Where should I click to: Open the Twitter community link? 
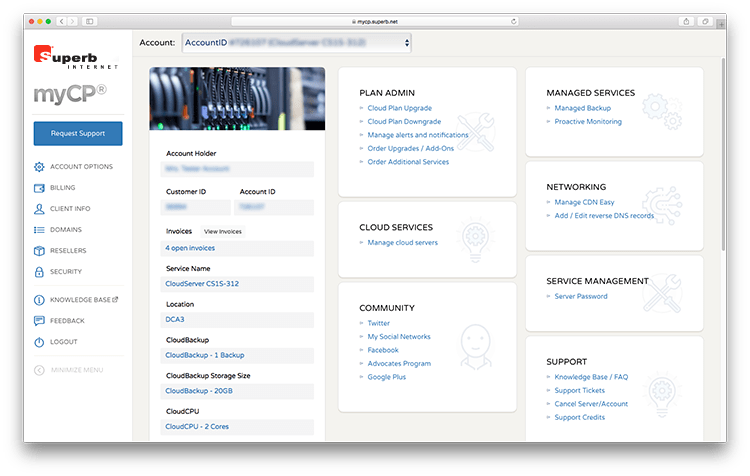(378, 323)
